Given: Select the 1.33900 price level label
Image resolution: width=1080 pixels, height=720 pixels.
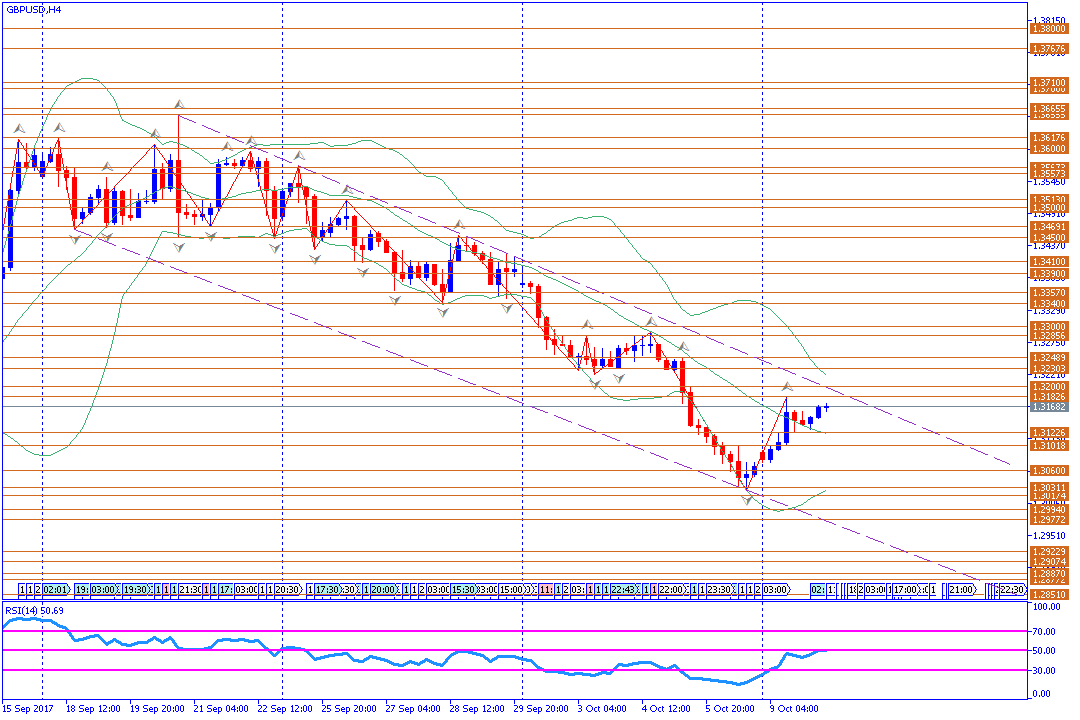Looking at the screenshot, I should [1049, 274].
